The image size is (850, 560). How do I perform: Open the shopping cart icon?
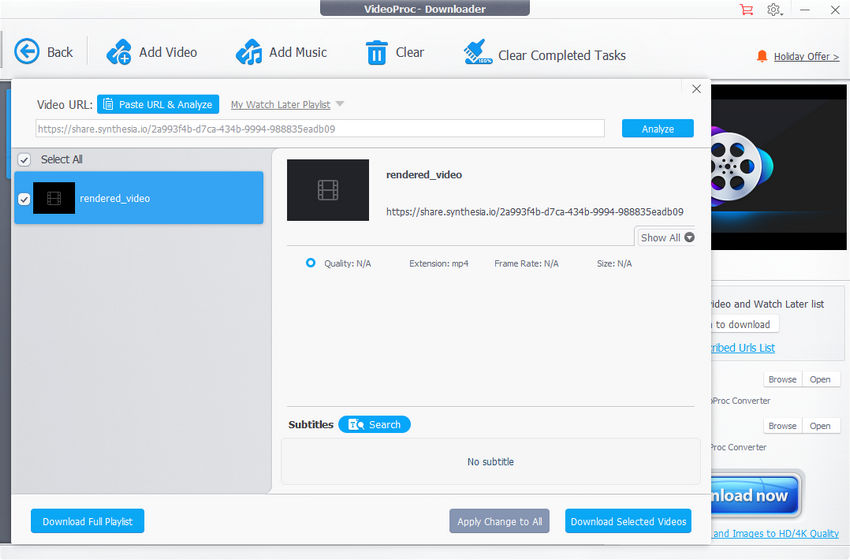pos(746,10)
